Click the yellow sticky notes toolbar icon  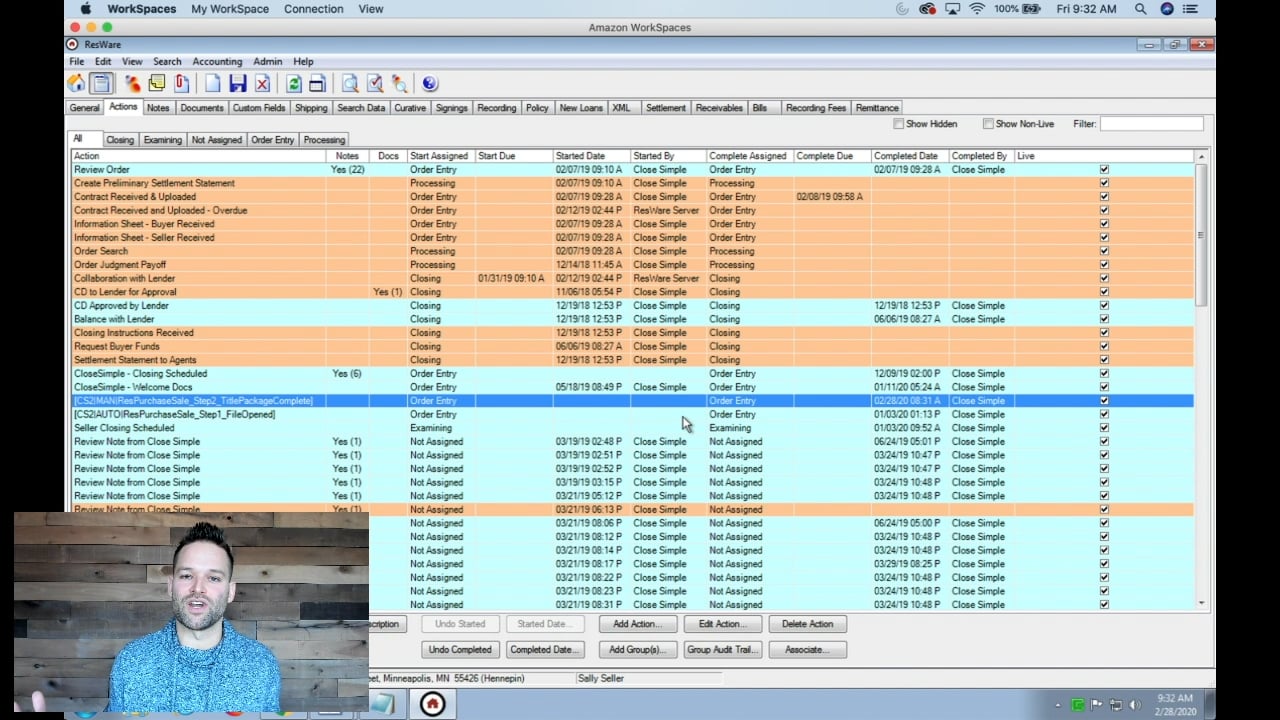(x=157, y=84)
